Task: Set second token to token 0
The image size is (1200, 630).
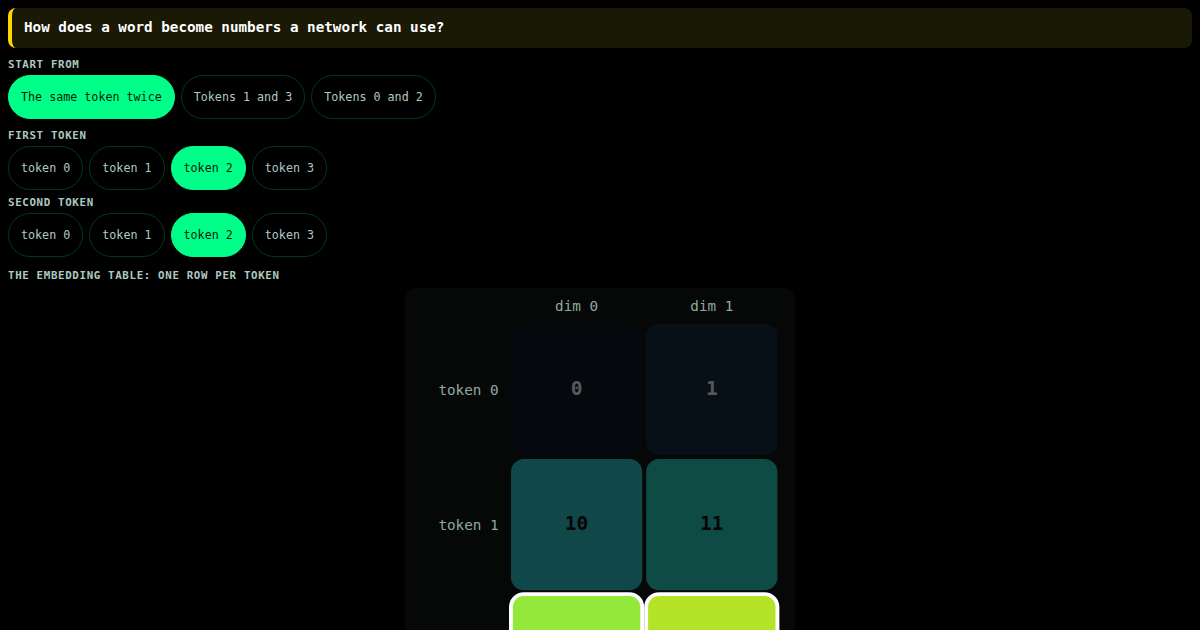Action: (x=45, y=235)
